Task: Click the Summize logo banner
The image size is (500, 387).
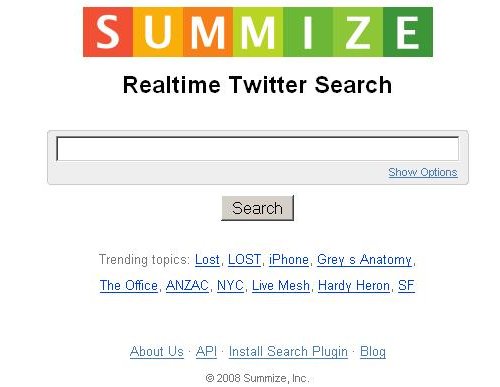Action: 258,32
